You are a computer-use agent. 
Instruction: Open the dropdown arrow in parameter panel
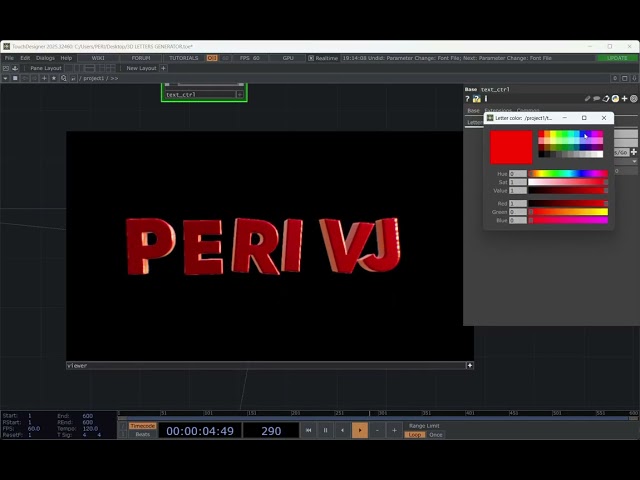pos(634,162)
